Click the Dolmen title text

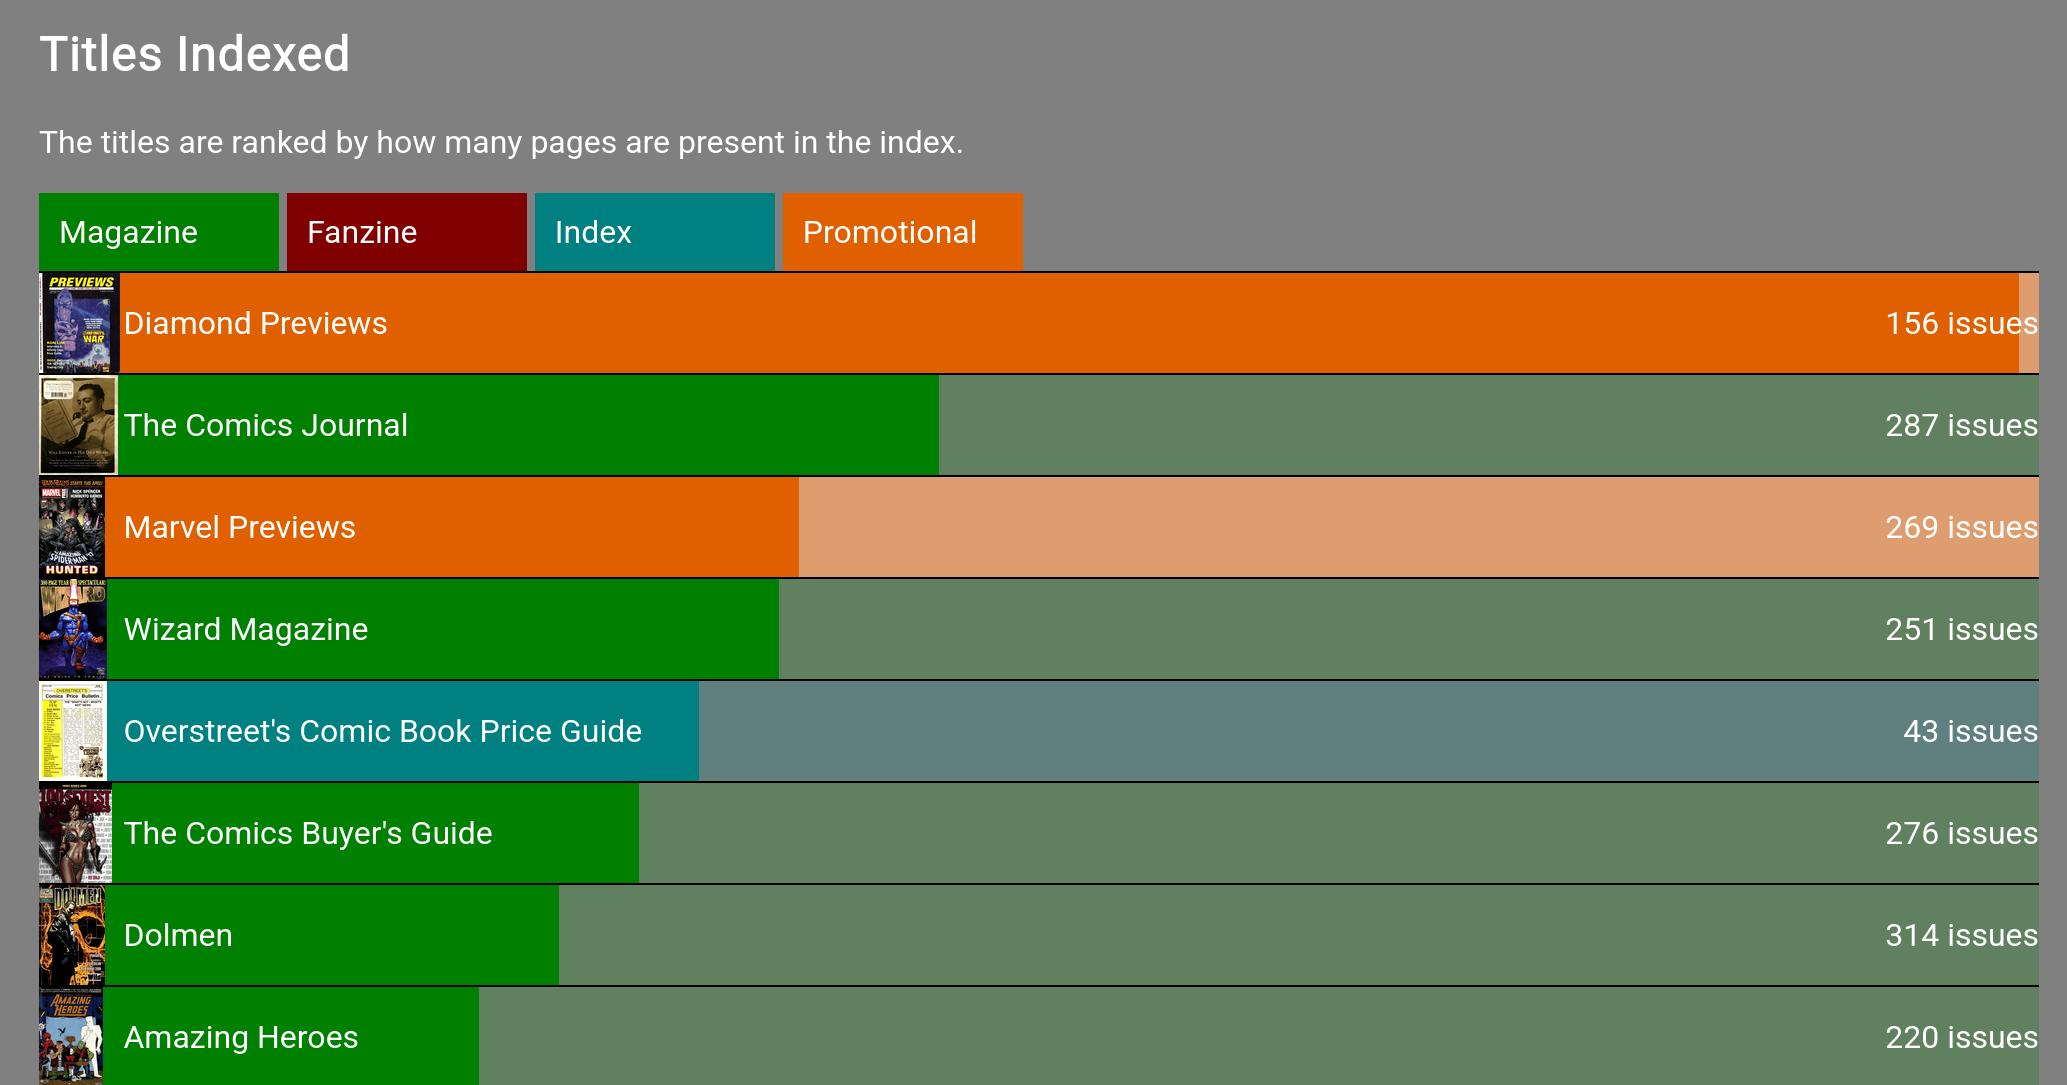click(178, 935)
